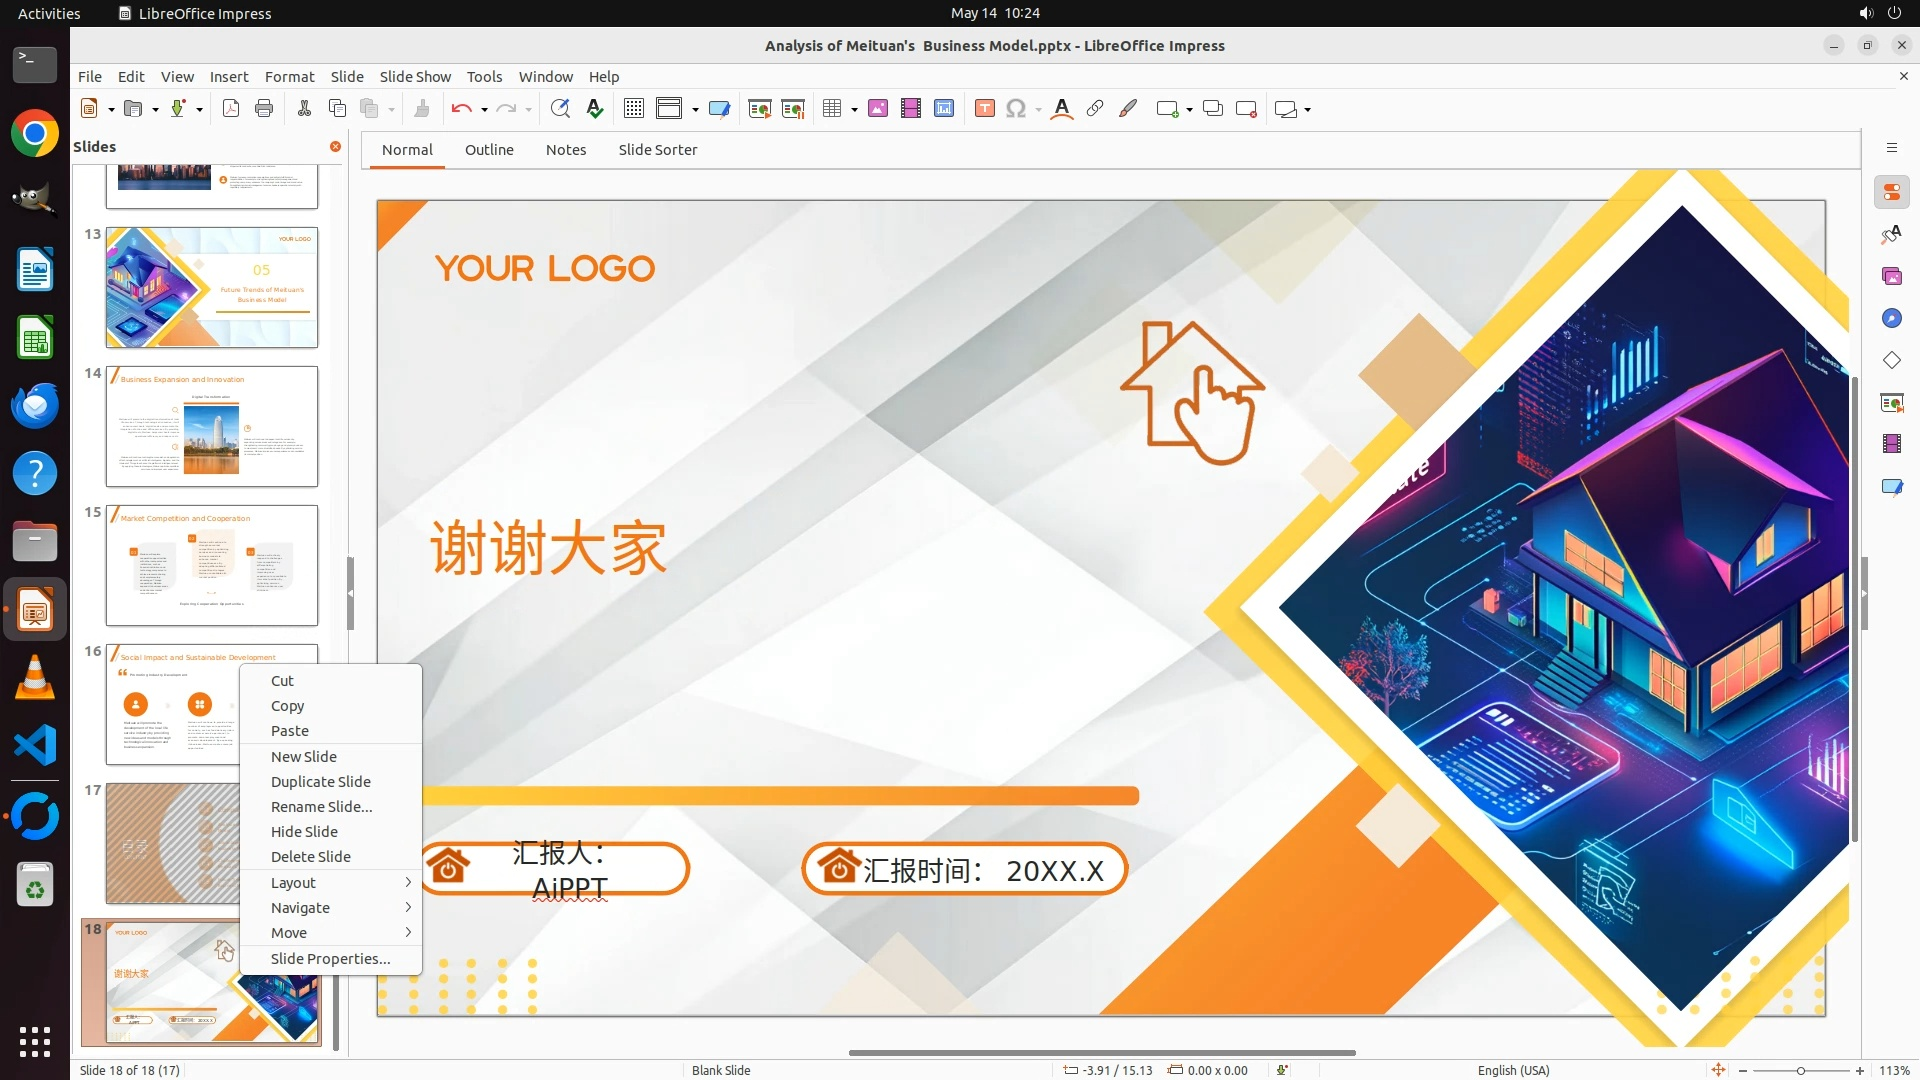Click the Insert Image icon

coord(878,109)
